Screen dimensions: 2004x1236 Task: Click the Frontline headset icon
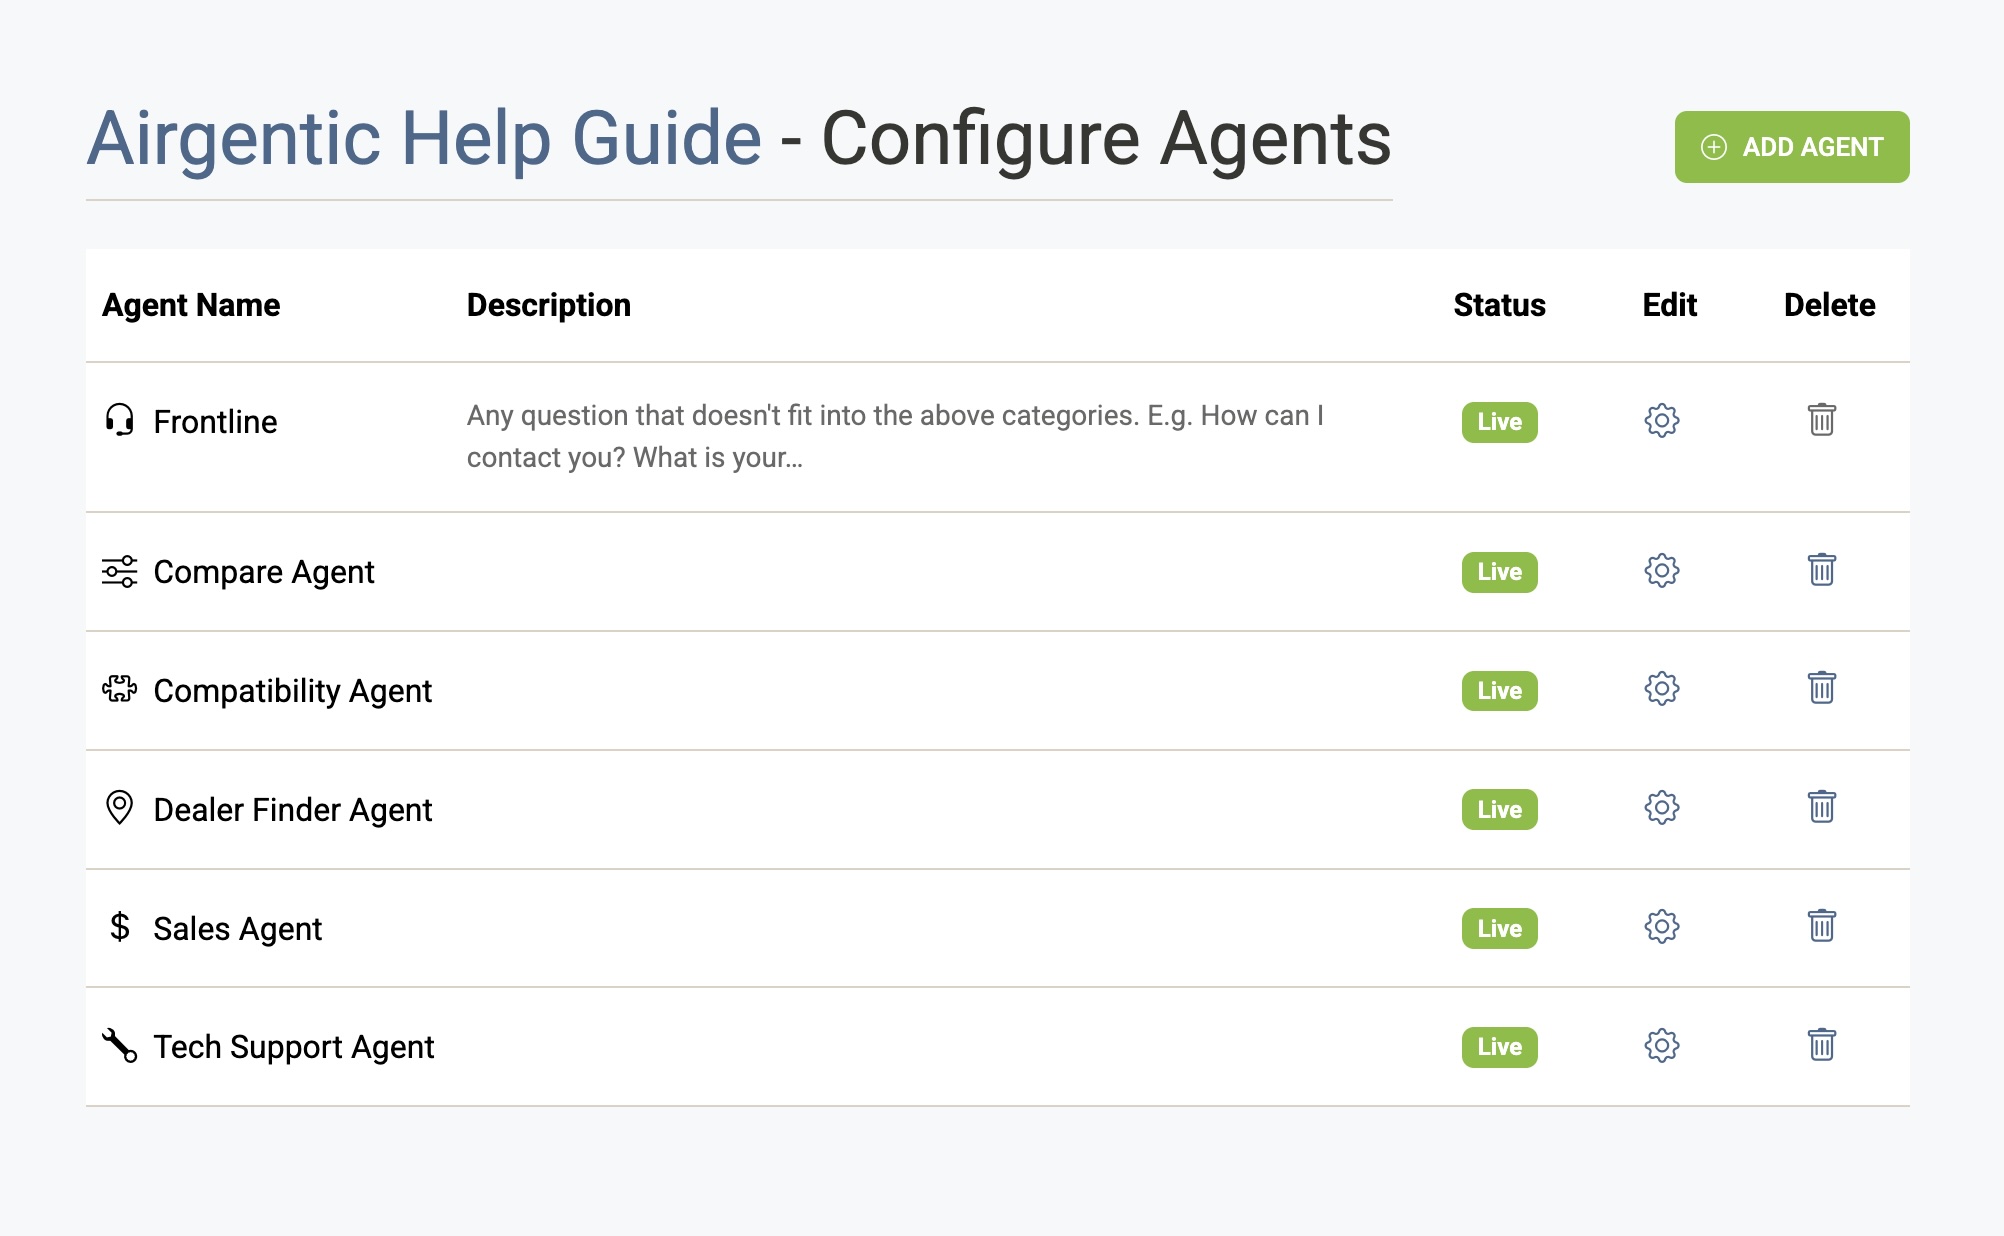point(119,420)
